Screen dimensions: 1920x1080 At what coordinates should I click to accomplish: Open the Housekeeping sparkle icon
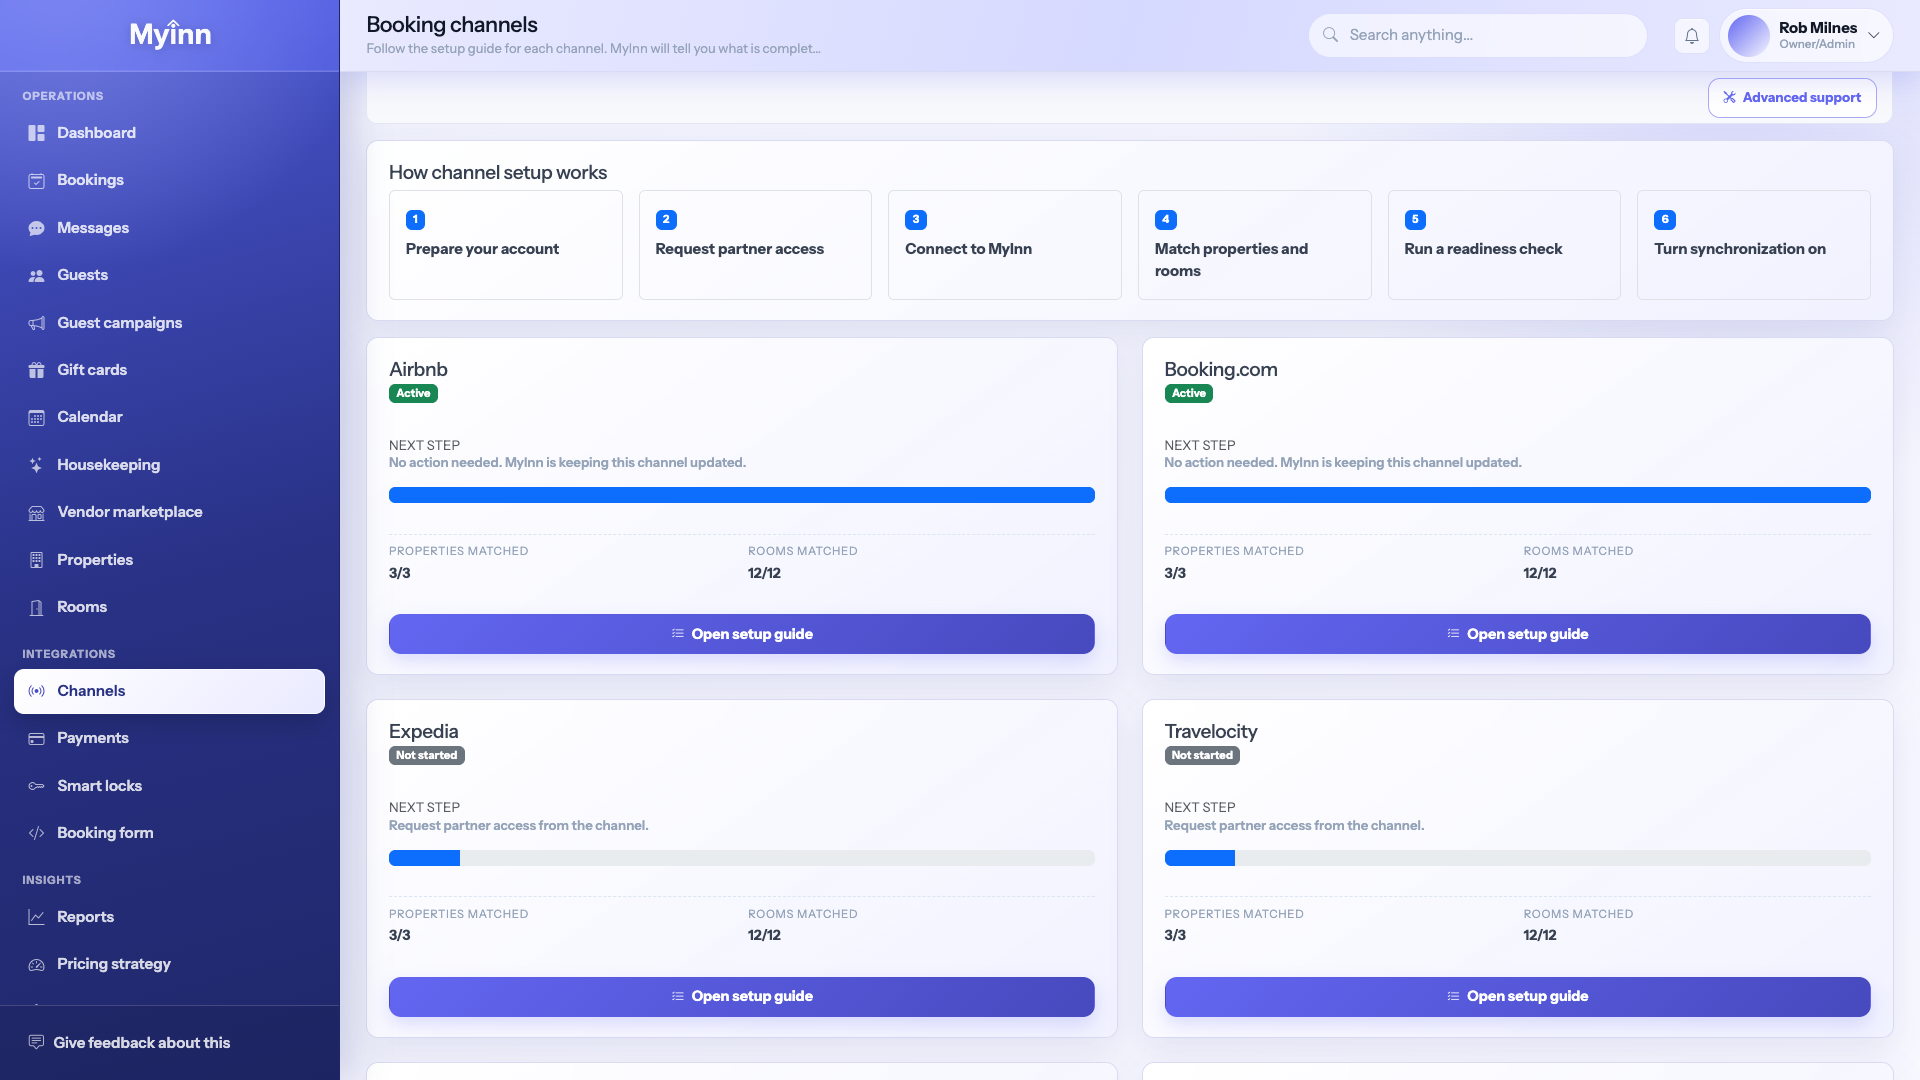point(37,465)
